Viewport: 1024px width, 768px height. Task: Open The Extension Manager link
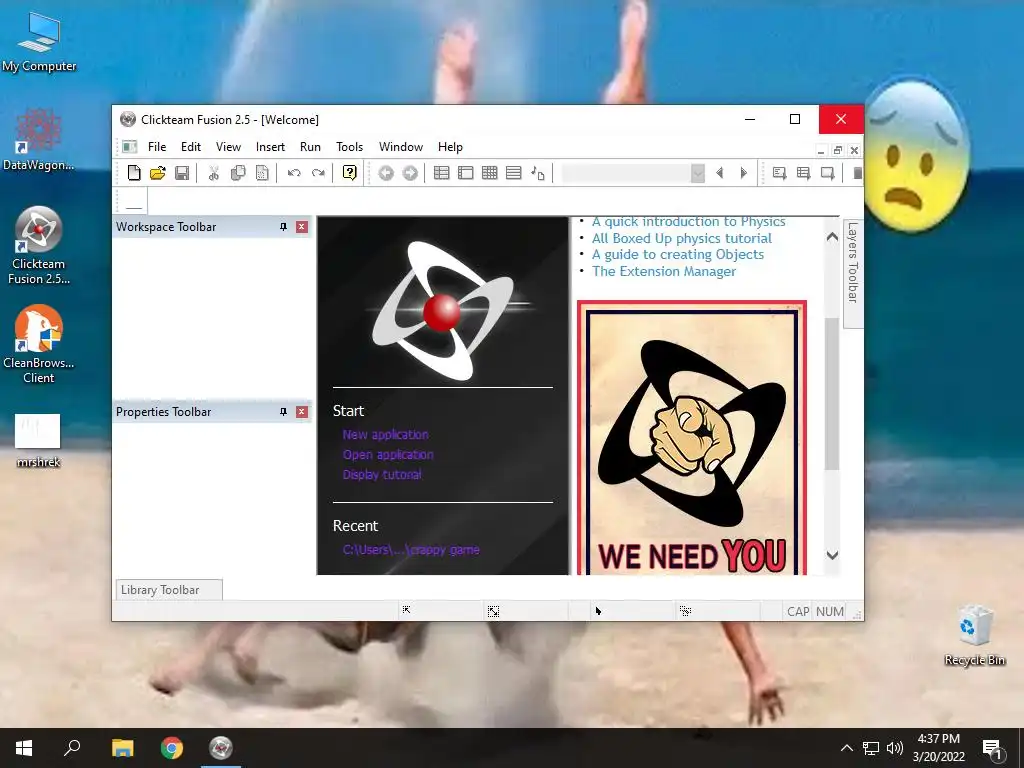664,271
